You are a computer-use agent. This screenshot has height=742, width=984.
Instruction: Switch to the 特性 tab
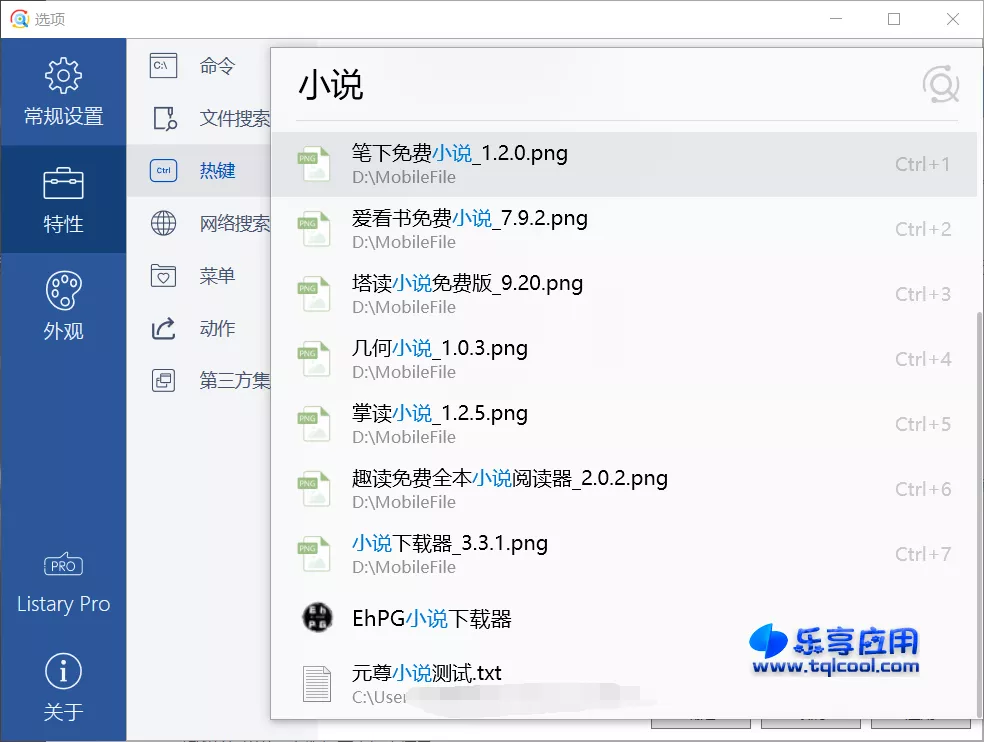click(x=63, y=198)
